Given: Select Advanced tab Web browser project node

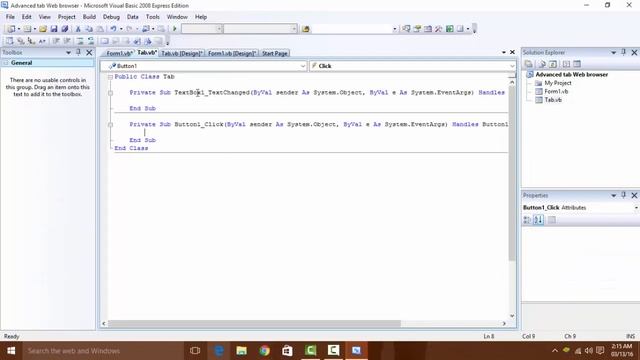Looking at the screenshot, I should tap(571, 75).
